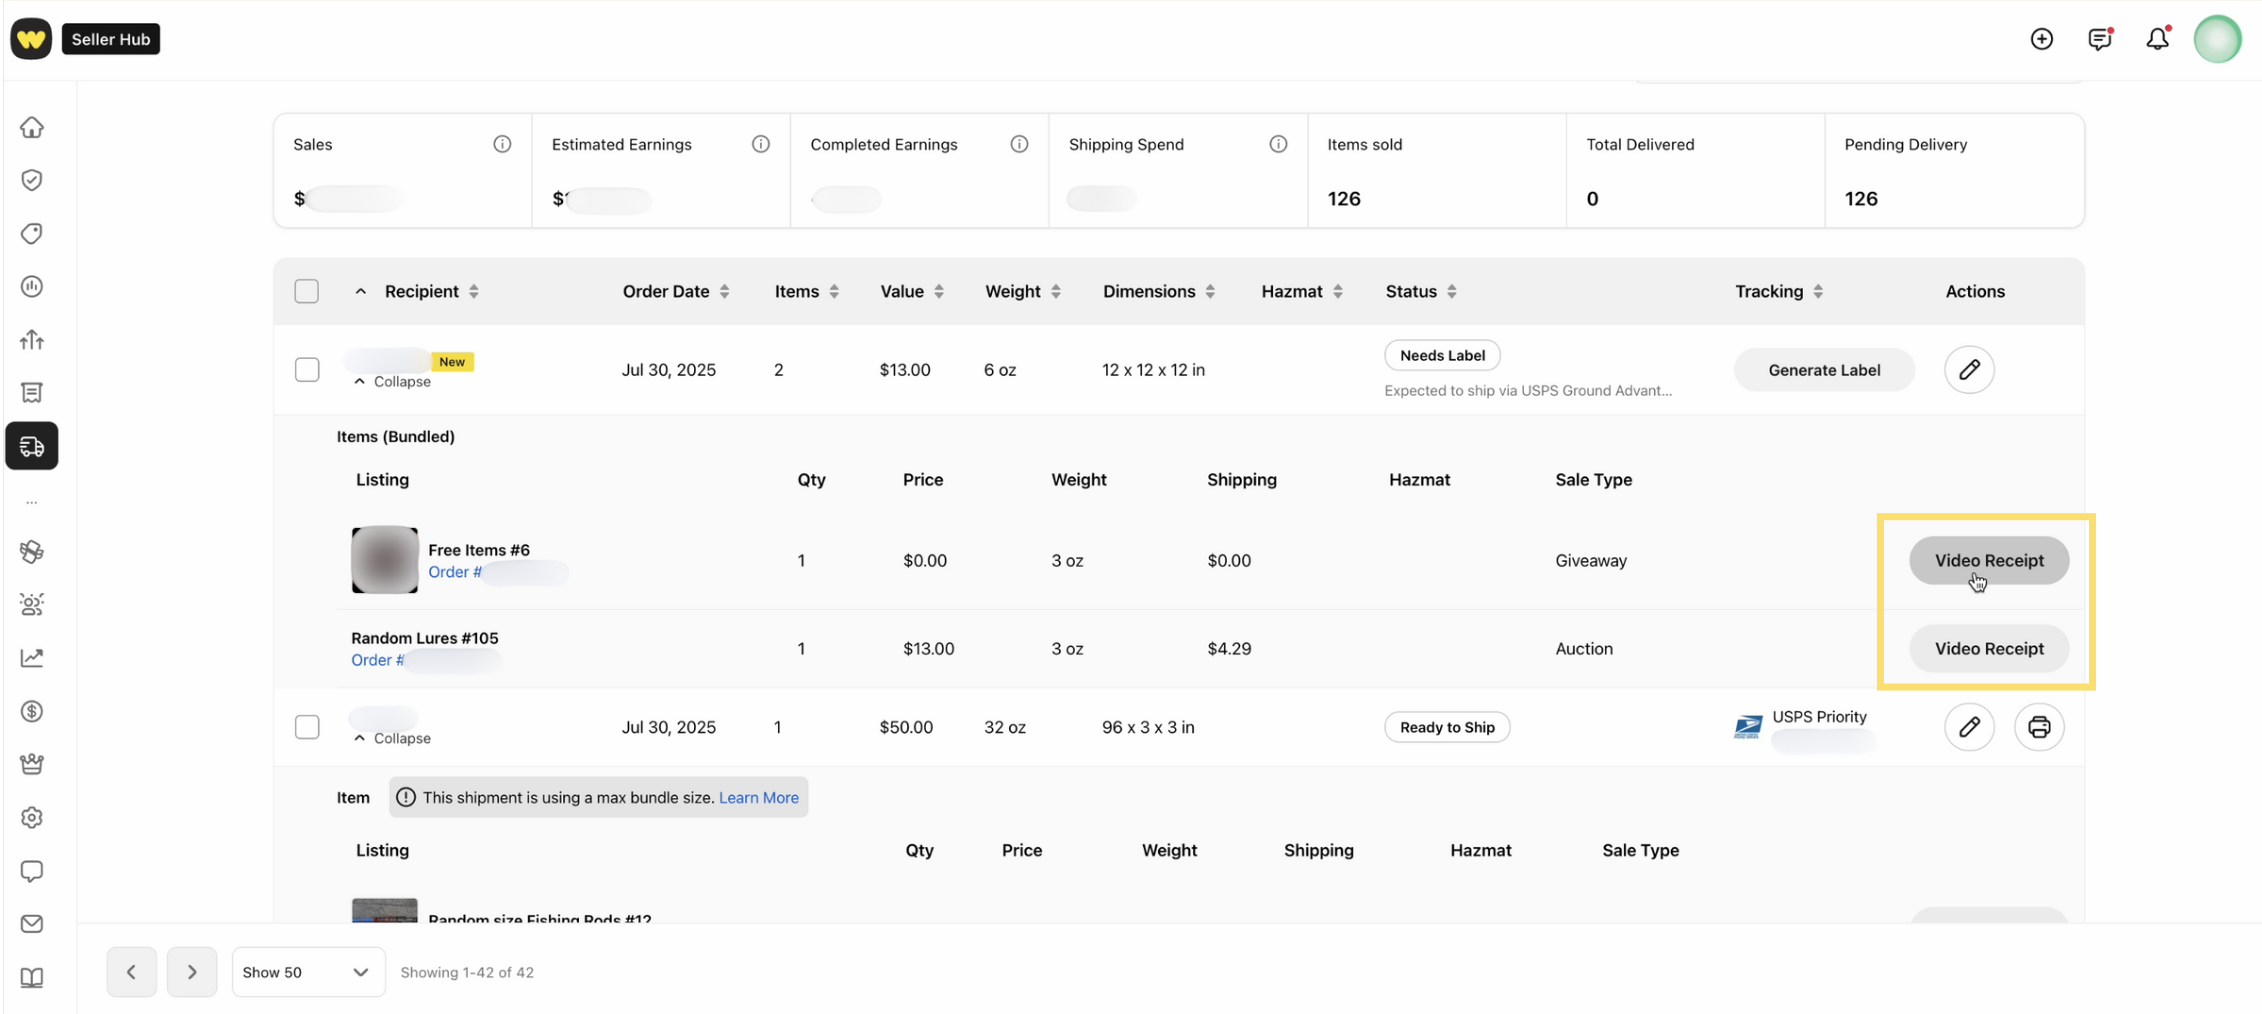Open the Learn More link
The height and width of the screenshot is (1014, 2262).
point(758,798)
